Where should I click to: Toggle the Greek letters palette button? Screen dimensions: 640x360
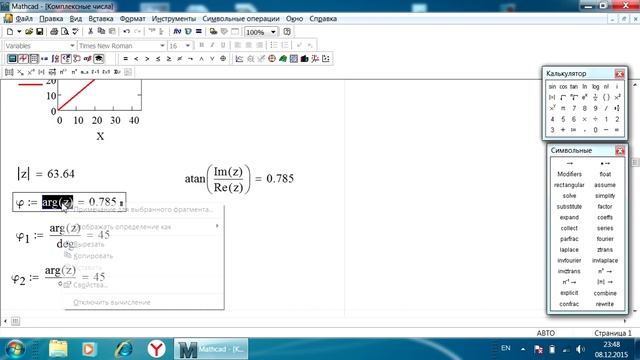[x=88, y=59]
